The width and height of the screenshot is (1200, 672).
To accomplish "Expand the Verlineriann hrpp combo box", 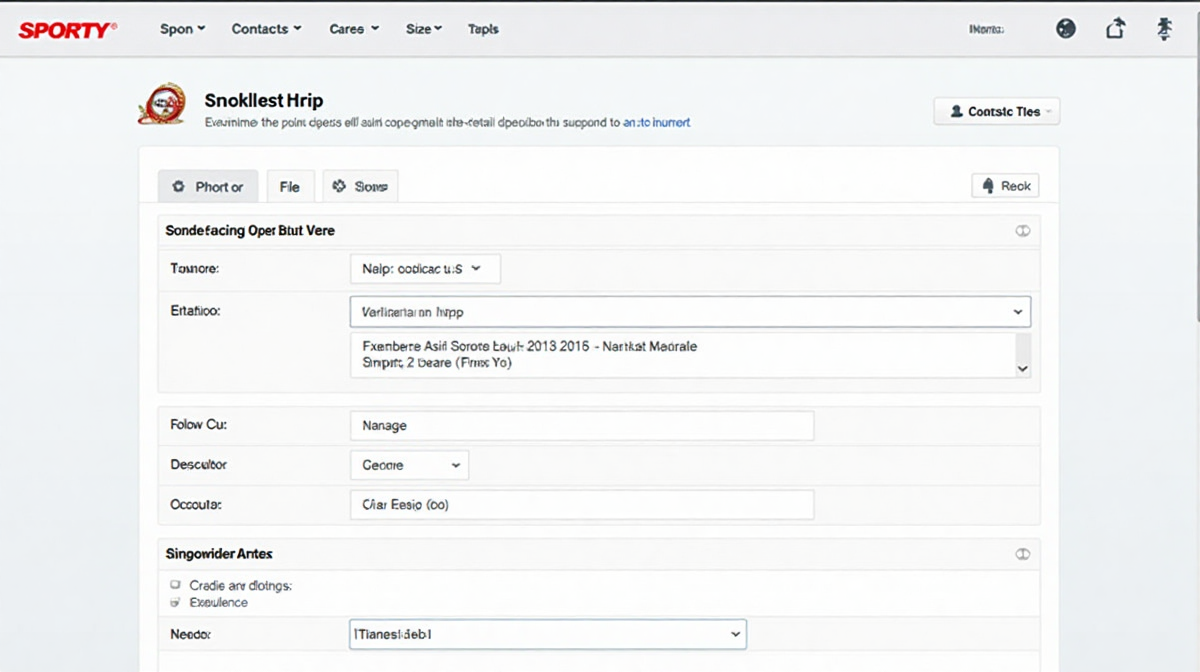I will click(690, 312).
